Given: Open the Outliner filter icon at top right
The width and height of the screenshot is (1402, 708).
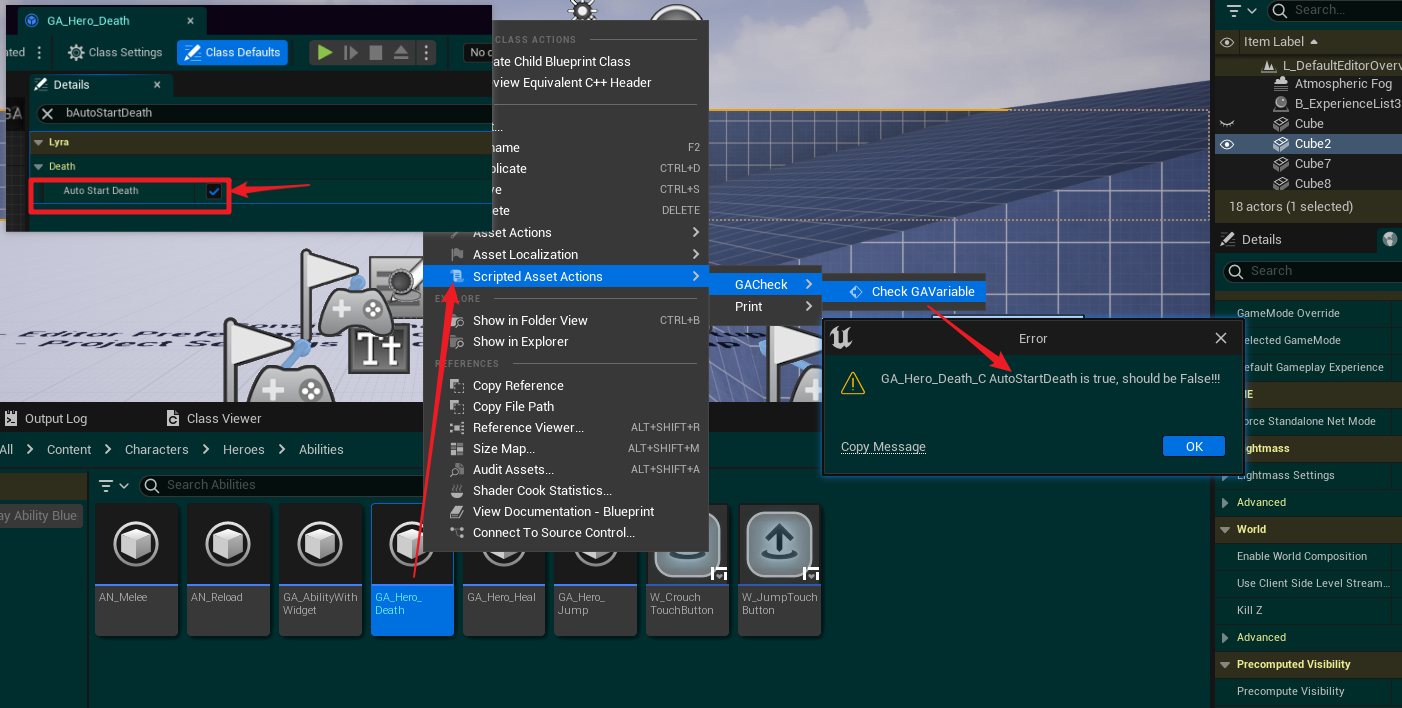Looking at the screenshot, I should coord(1232,10).
